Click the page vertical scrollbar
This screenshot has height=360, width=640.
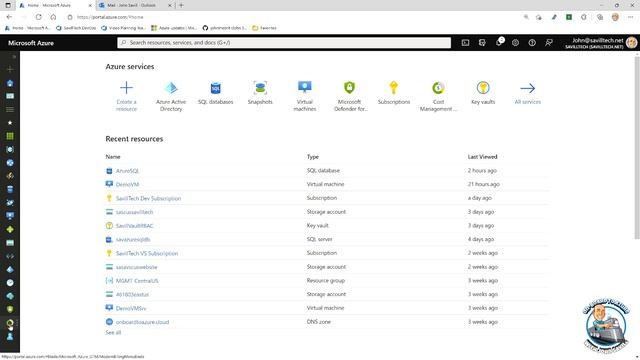pyautogui.click(x=637, y=147)
